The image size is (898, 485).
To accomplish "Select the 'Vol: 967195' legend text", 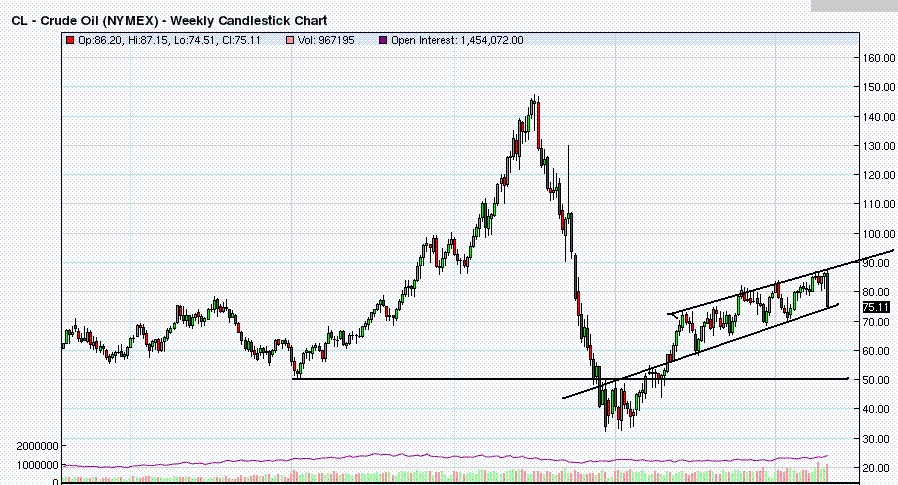I will (x=326, y=41).
